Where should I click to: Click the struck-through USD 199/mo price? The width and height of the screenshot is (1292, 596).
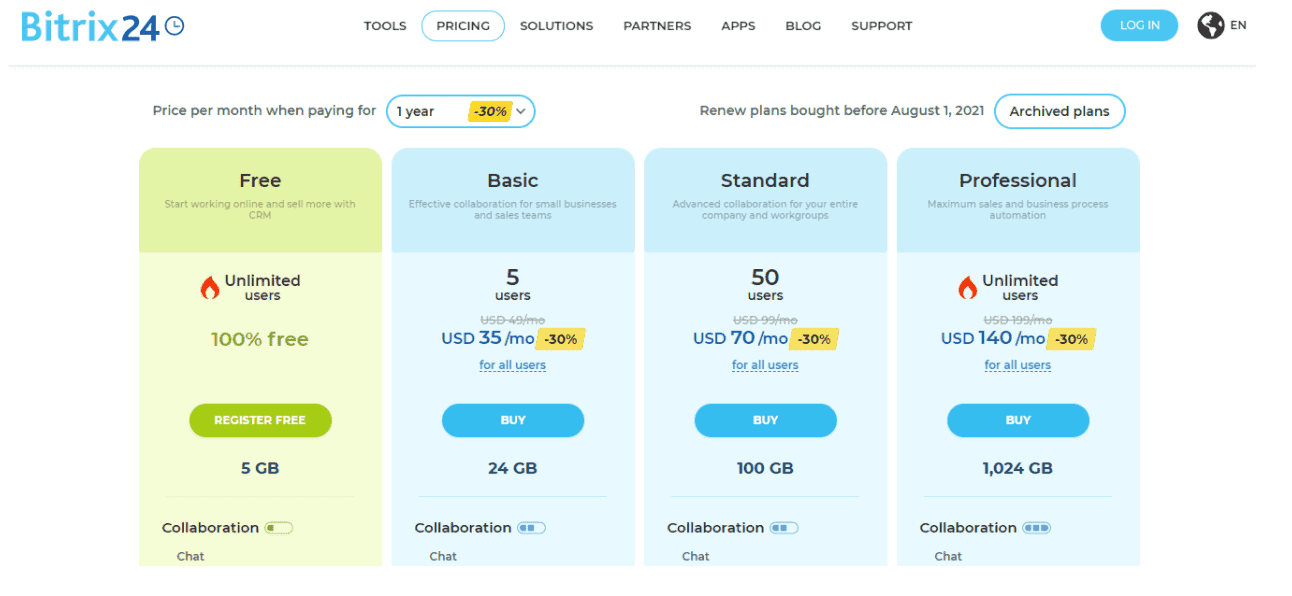coord(1018,320)
